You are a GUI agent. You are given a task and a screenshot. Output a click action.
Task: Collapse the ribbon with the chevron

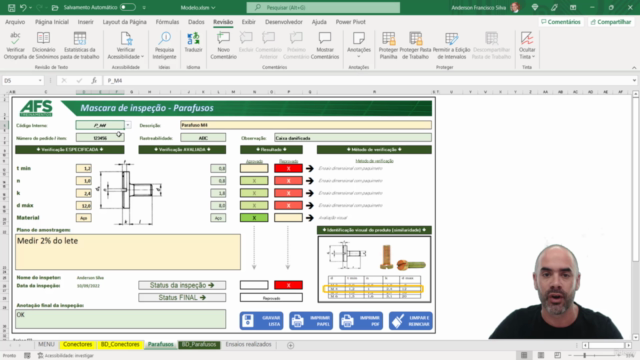coord(634,68)
